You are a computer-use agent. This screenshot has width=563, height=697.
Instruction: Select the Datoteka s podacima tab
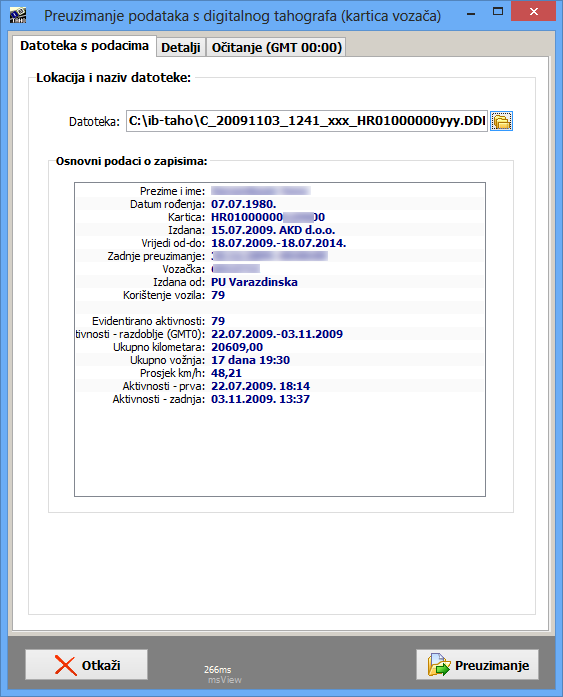(x=84, y=46)
